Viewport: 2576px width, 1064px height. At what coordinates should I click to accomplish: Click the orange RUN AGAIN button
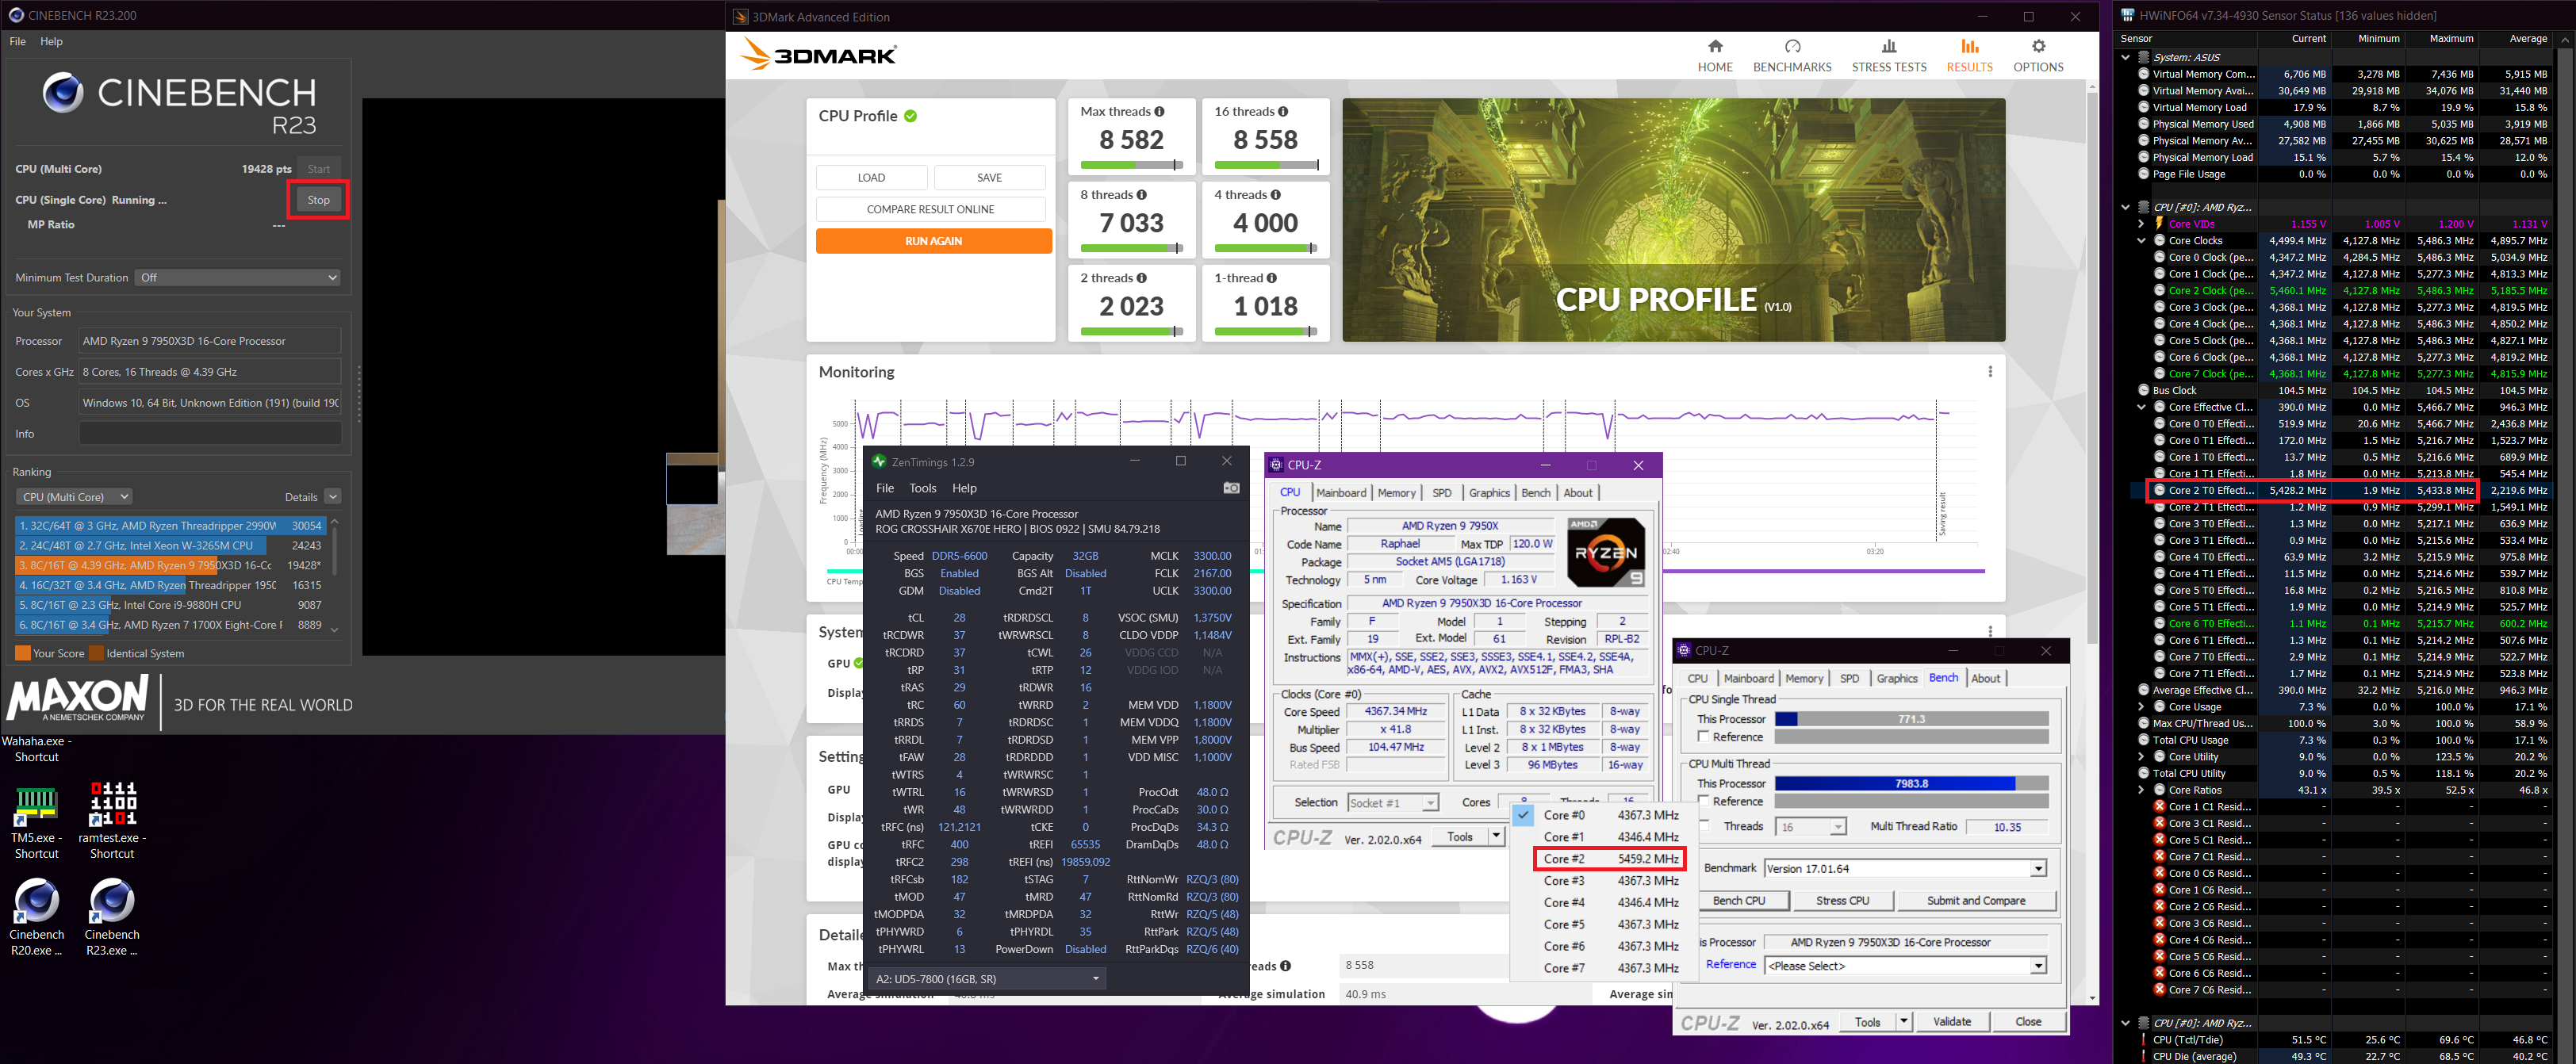[x=933, y=241]
